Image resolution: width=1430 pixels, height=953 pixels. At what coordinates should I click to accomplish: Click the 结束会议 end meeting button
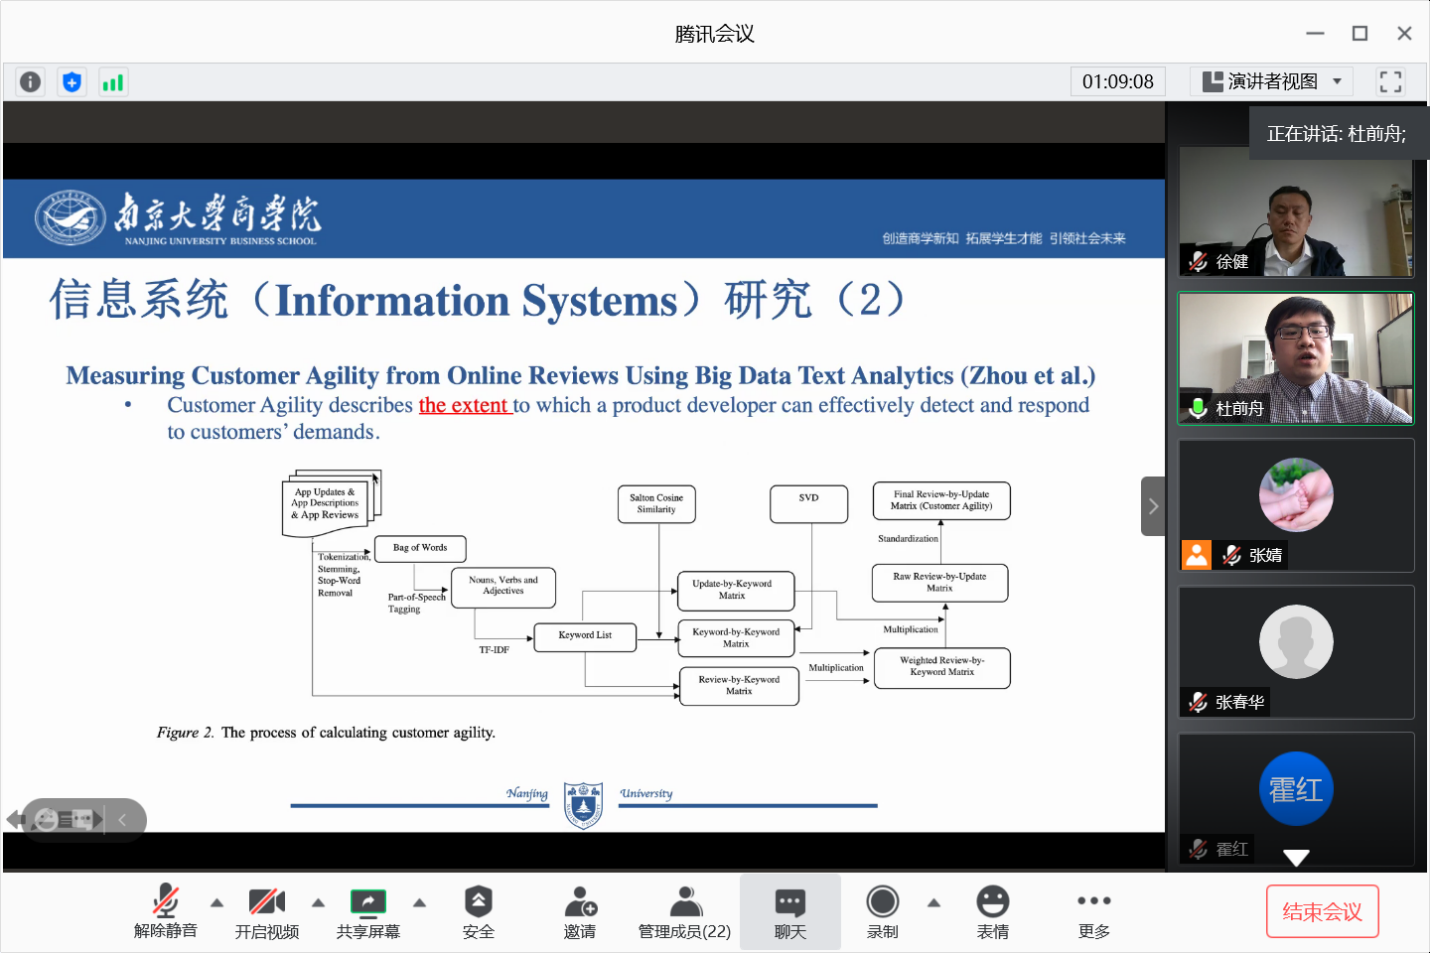click(1322, 911)
